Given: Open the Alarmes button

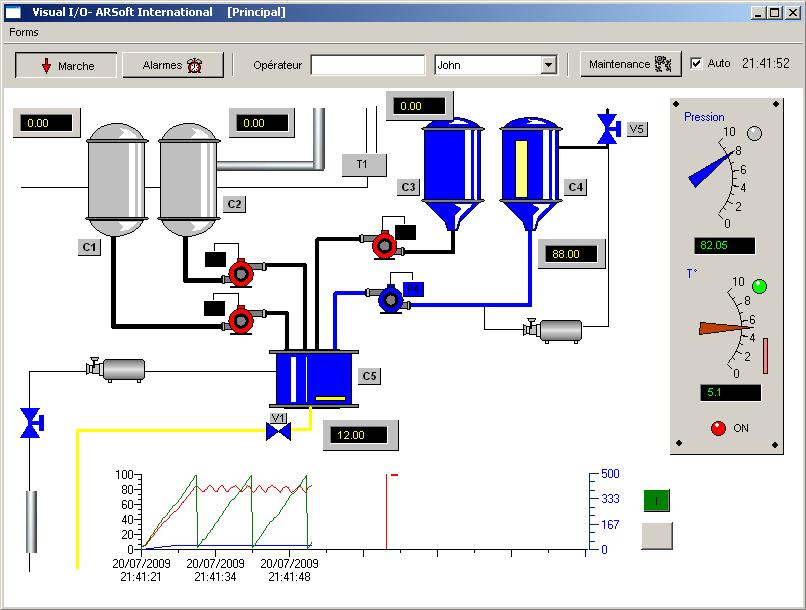Looking at the screenshot, I should coord(173,65).
